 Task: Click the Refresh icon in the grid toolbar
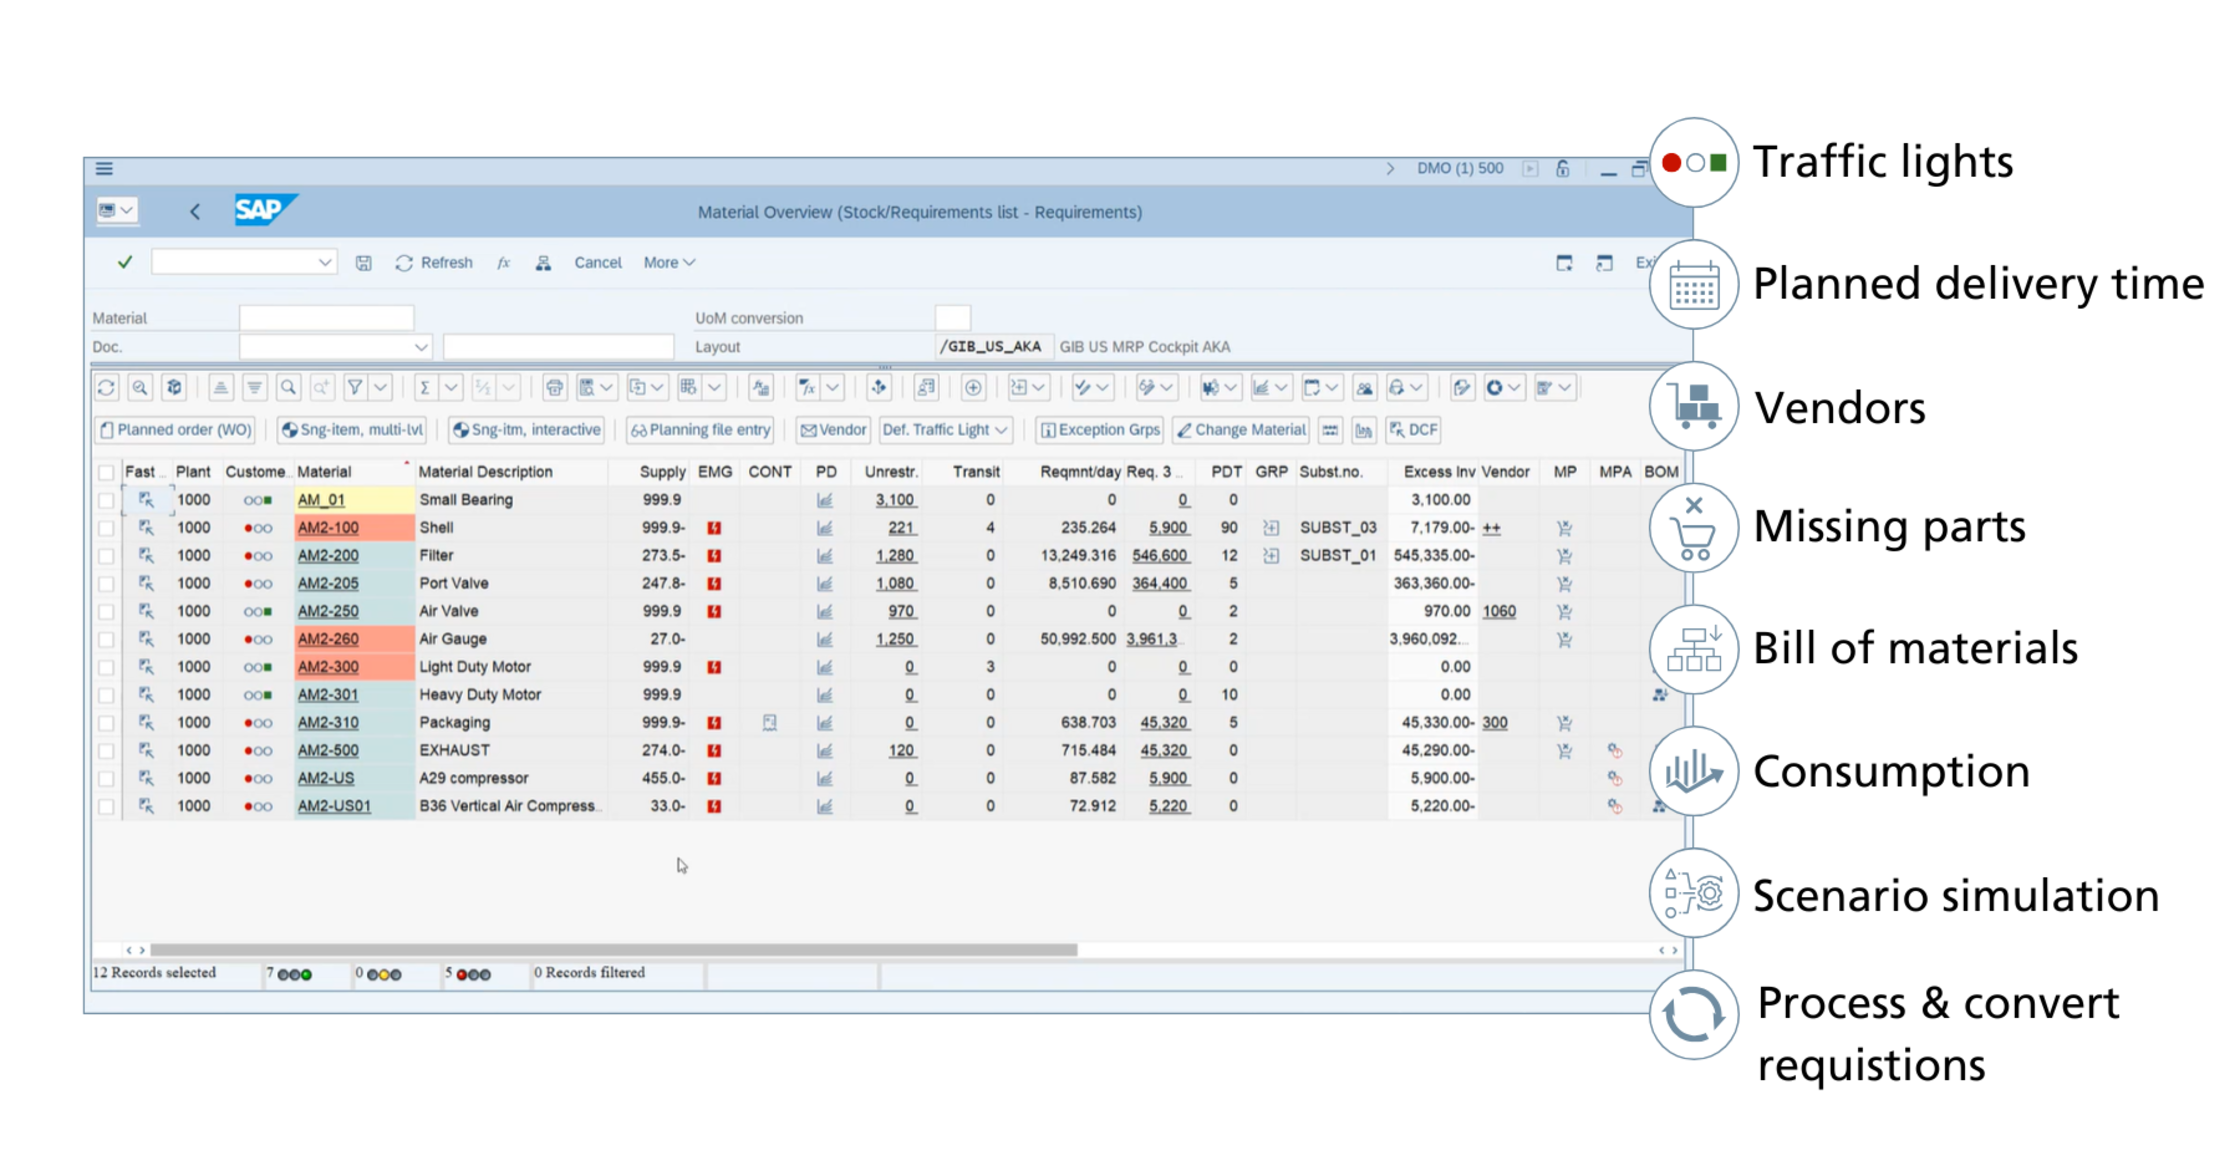coord(107,388)
